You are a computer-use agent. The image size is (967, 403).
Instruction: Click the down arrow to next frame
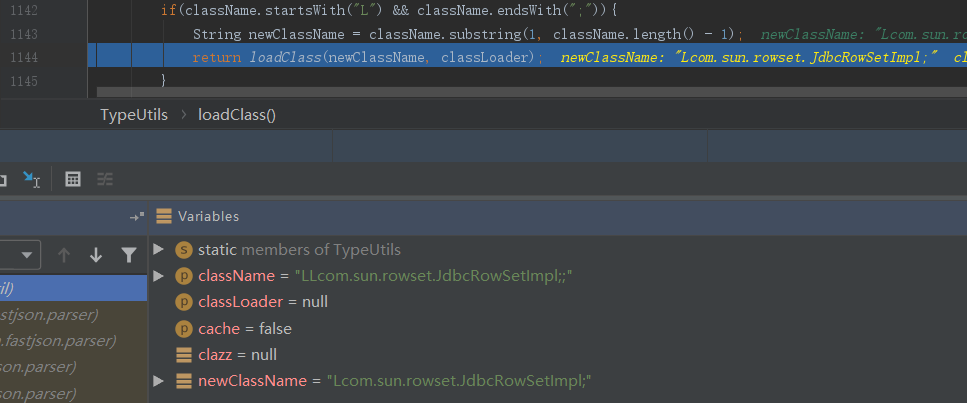click(96, 255)
